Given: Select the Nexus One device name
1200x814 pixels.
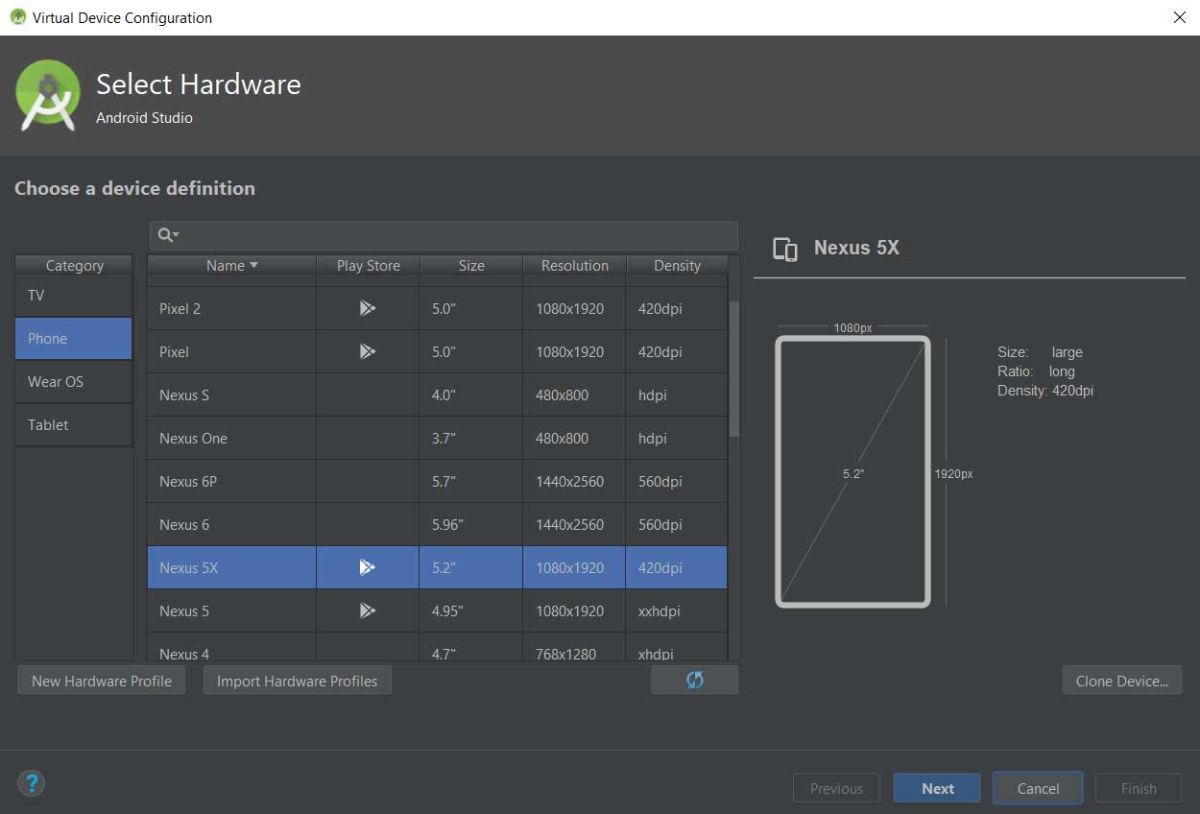Looking at the screenshot, I should click(x=193, y=437).
